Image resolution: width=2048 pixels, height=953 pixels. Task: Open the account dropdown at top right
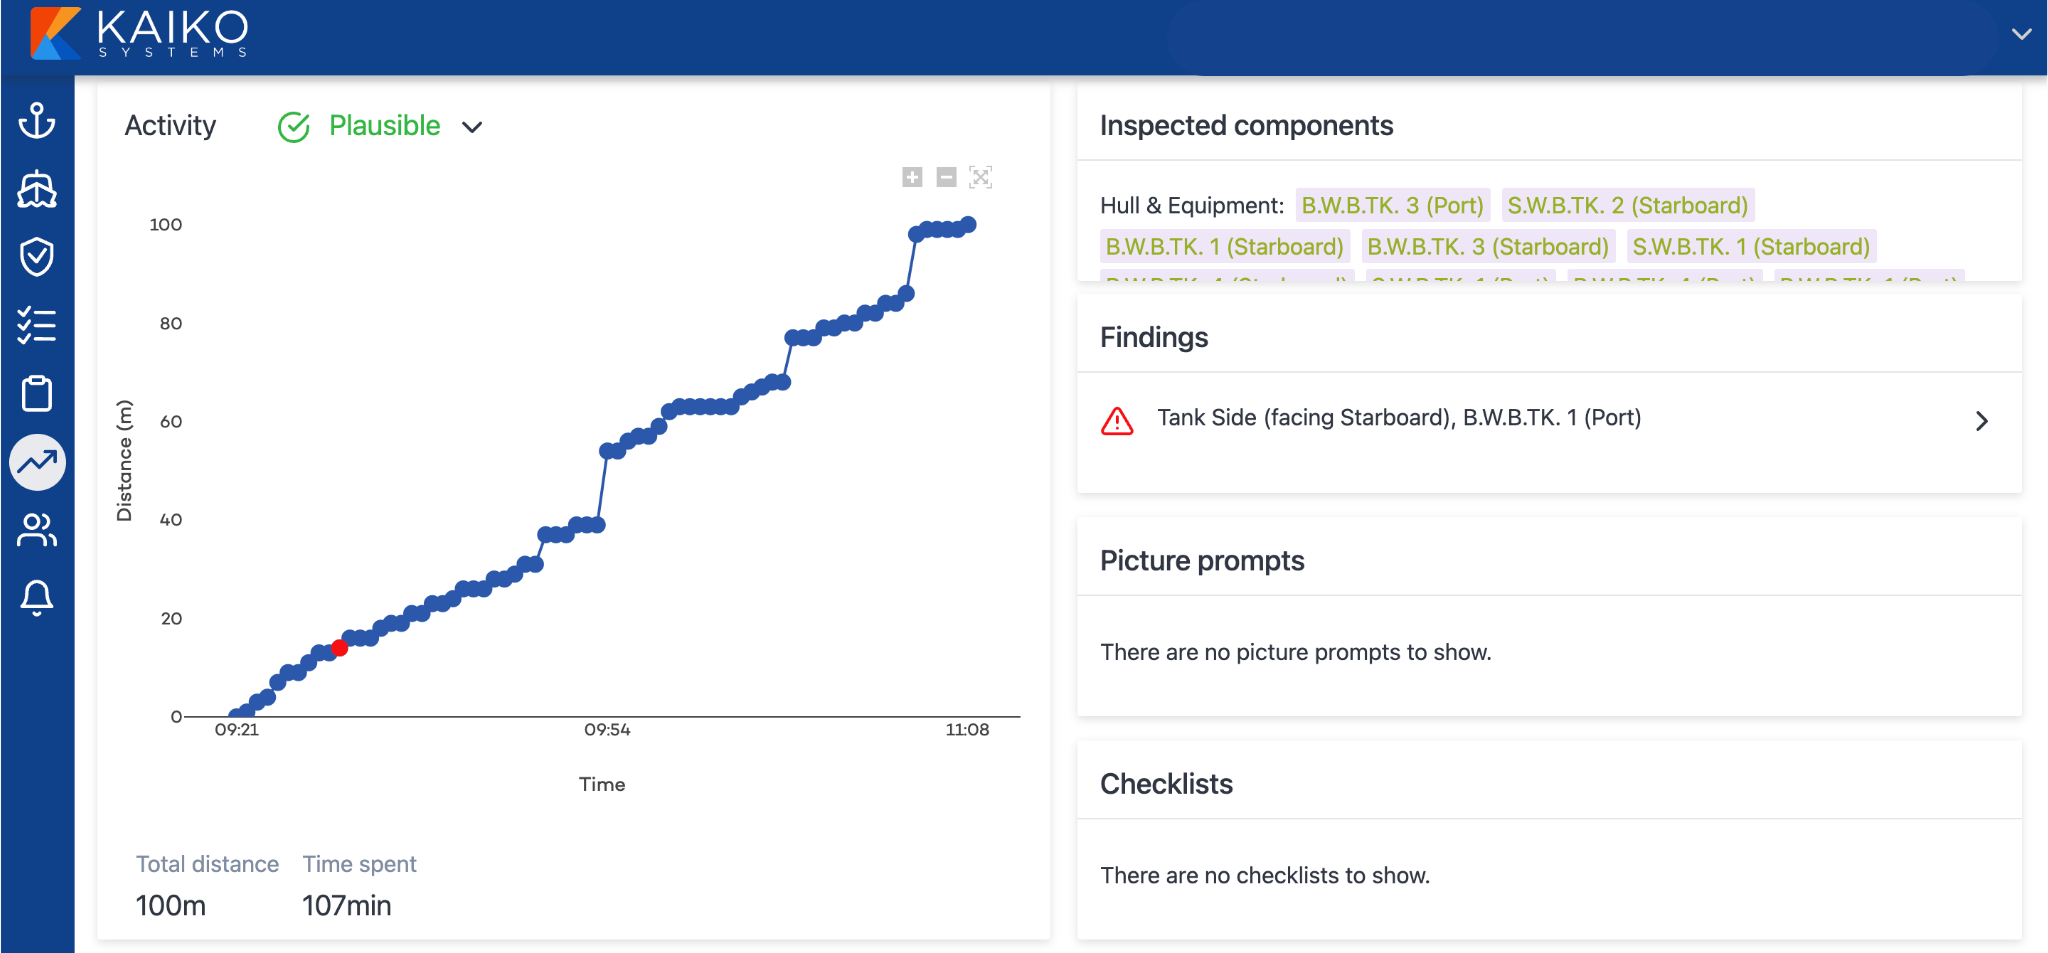pos(2021,35)
